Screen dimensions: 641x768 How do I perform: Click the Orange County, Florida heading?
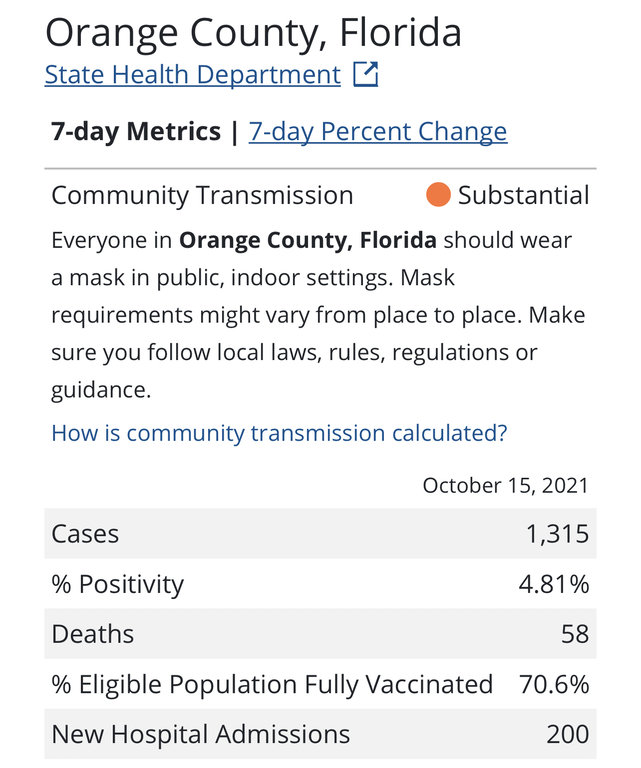pos(254,33)
